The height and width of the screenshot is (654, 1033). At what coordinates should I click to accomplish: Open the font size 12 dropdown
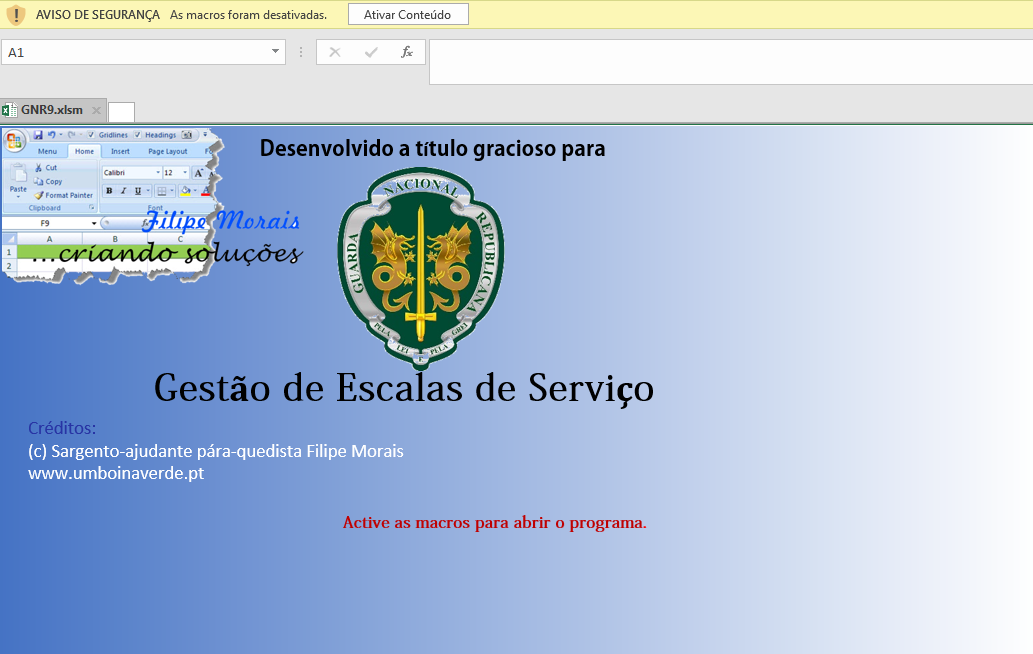coord(183,173)
